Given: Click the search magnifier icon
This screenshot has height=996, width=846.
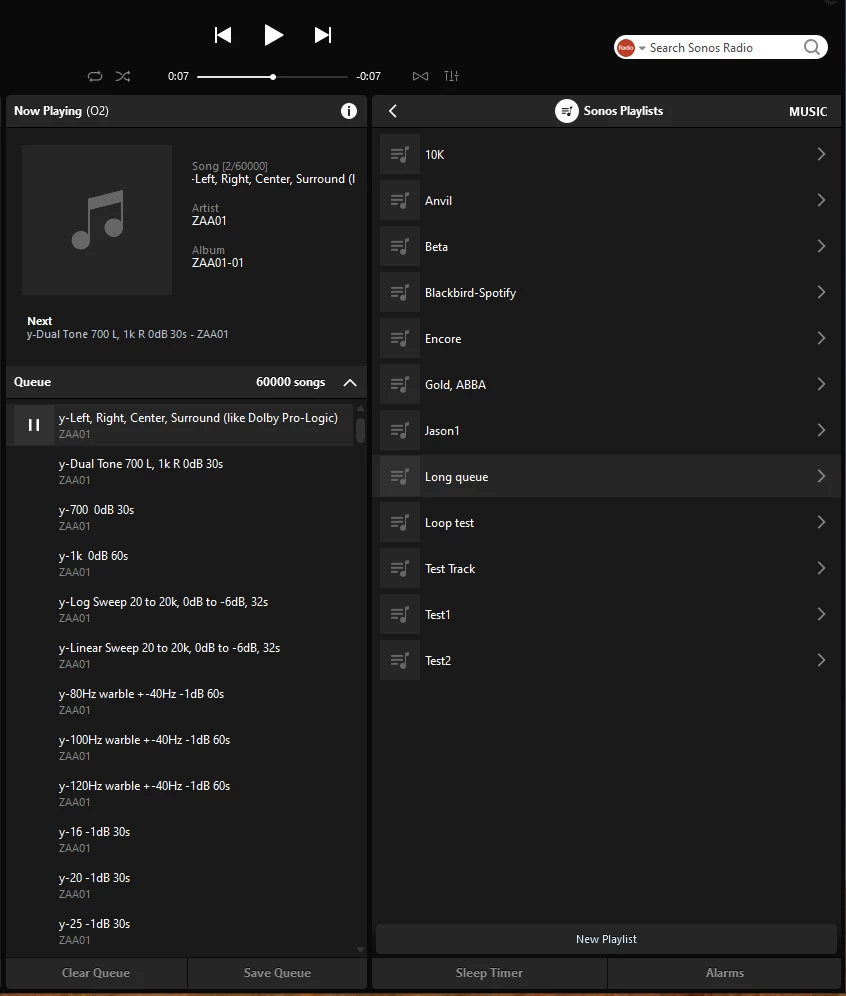Looking at the screenshot, I should [x=812, y=47].
